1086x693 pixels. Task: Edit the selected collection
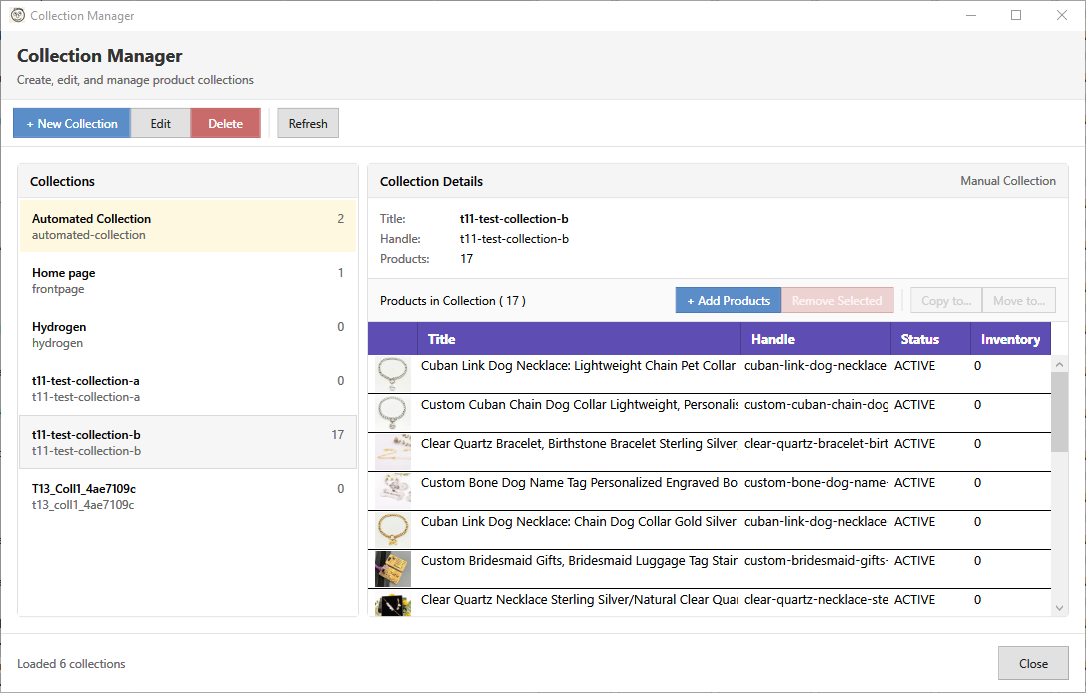pos(160,123)
